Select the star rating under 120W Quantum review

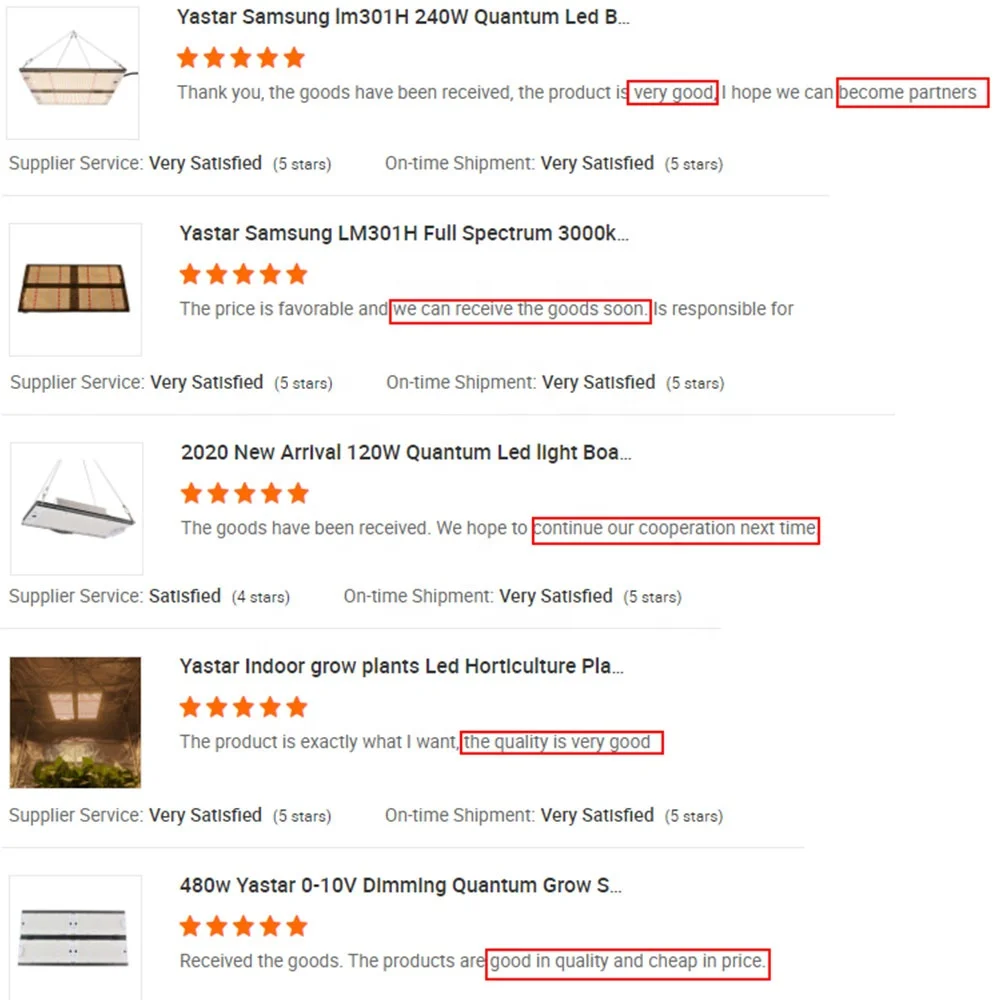[x=244, y=493]
